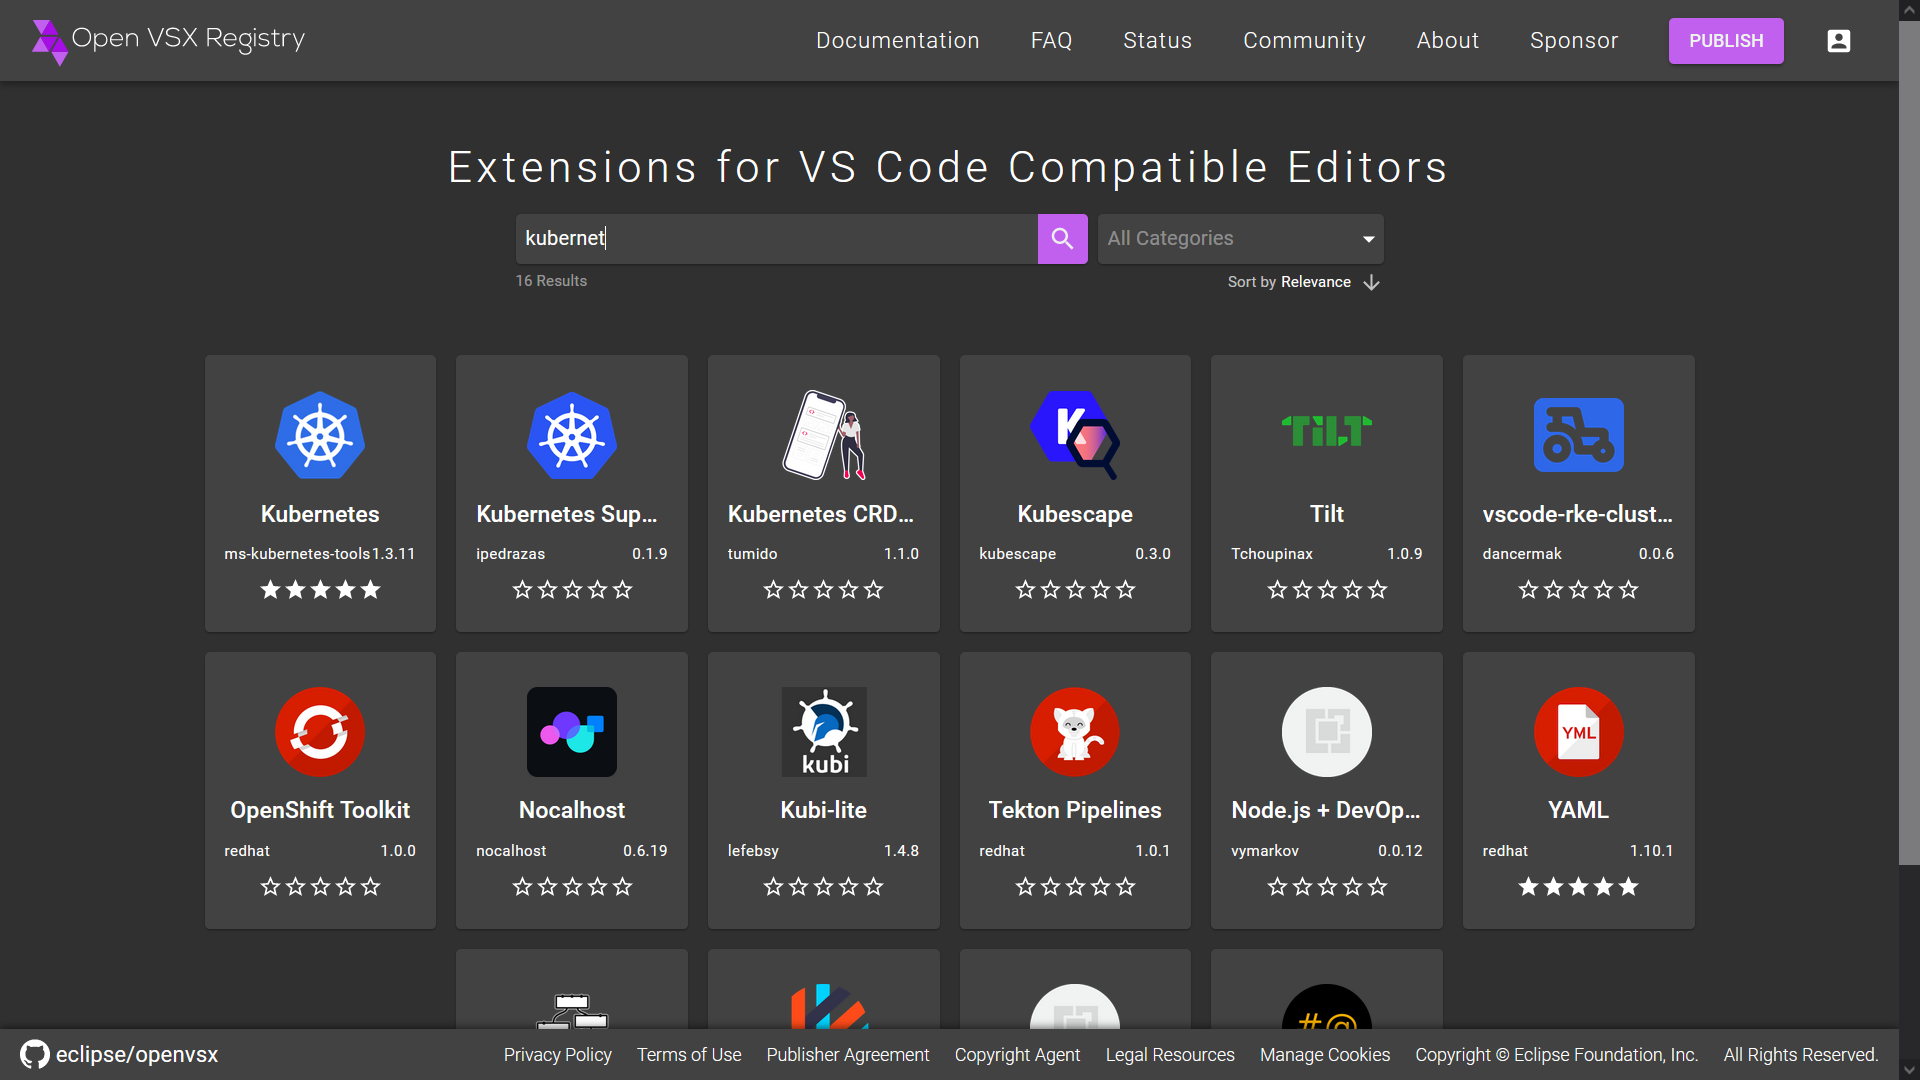Open the Documentation menu item
Image resolution: width=1920 pixels, height=1080 pixels.
pyautogui.click(x=897, y=41)
